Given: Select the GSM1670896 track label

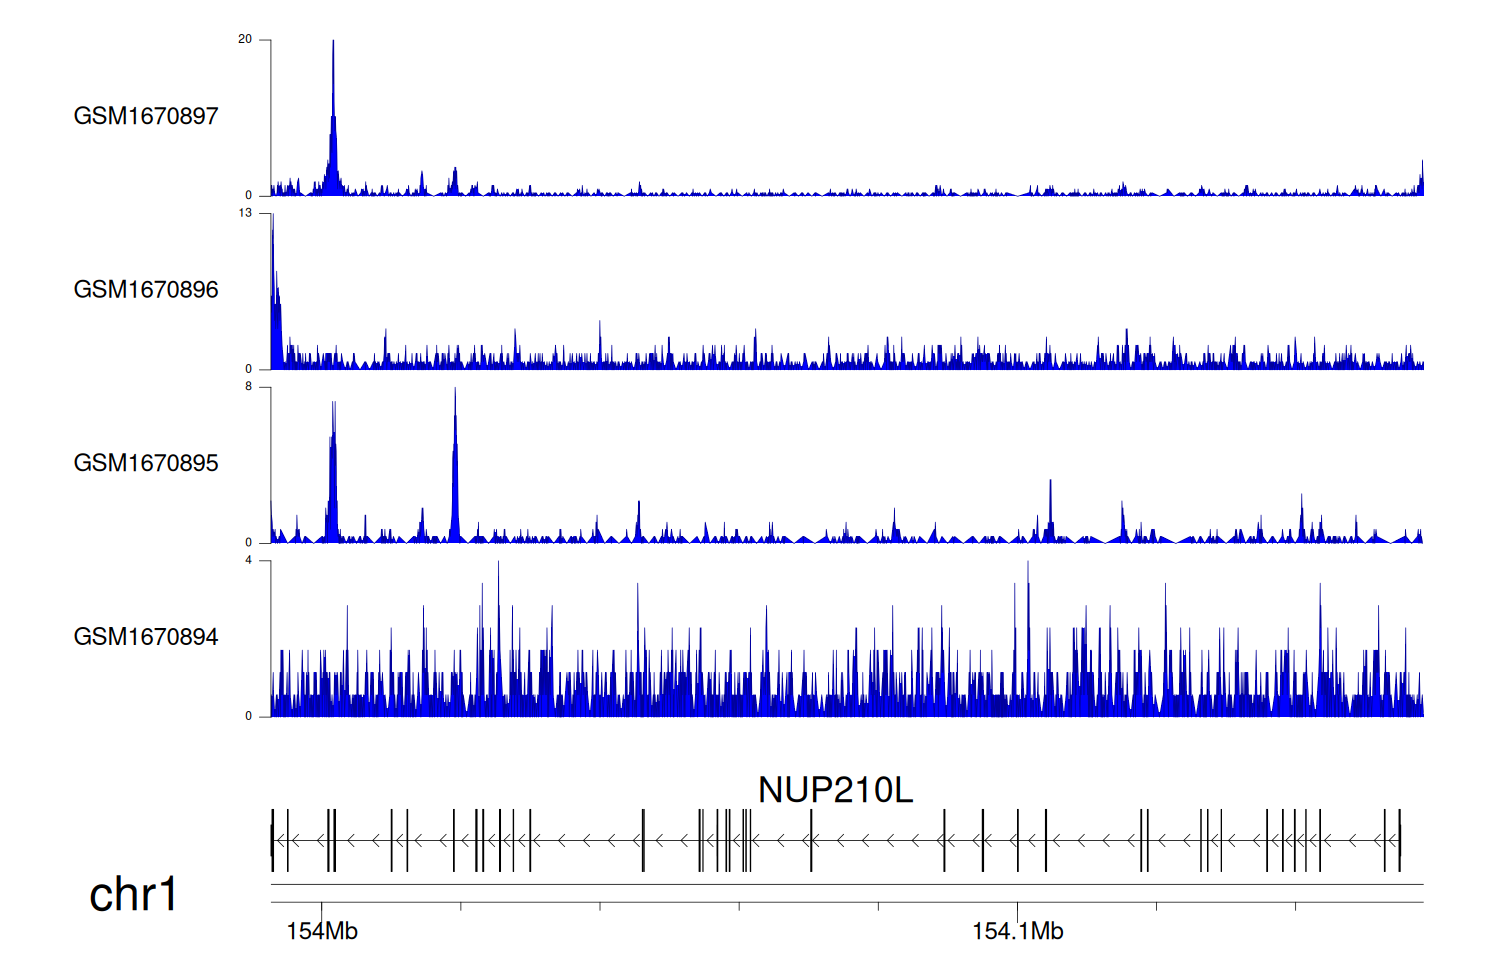Looking at the screenshot, I should point(146,290).
